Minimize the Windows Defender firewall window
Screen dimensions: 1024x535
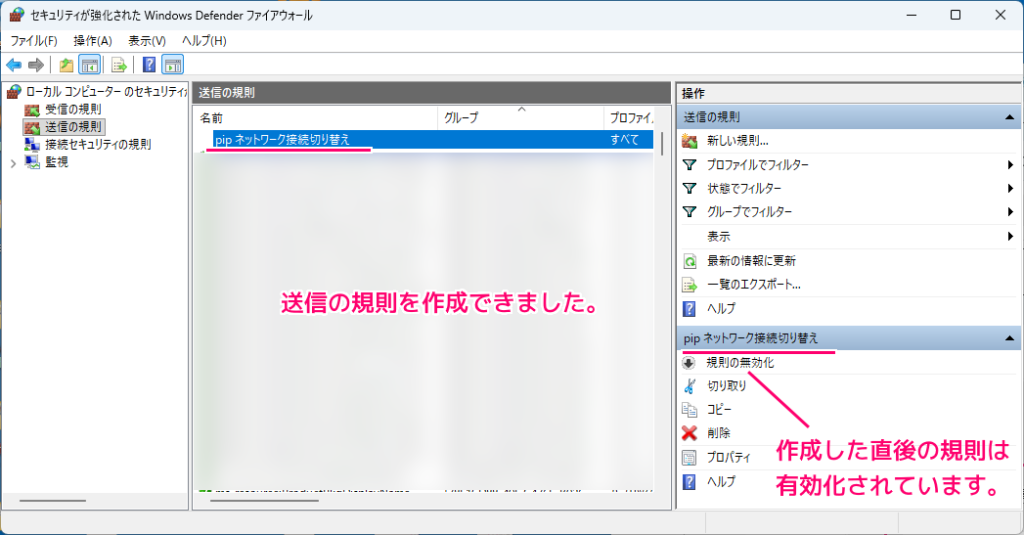point(912,14)
